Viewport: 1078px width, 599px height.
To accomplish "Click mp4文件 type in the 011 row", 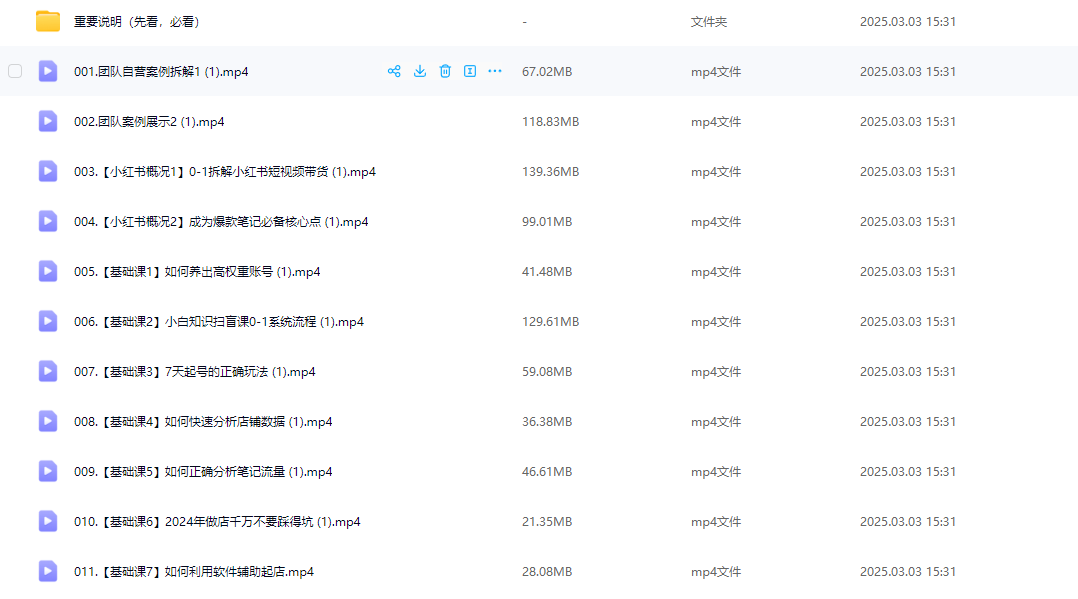I will tap(716, 571).
